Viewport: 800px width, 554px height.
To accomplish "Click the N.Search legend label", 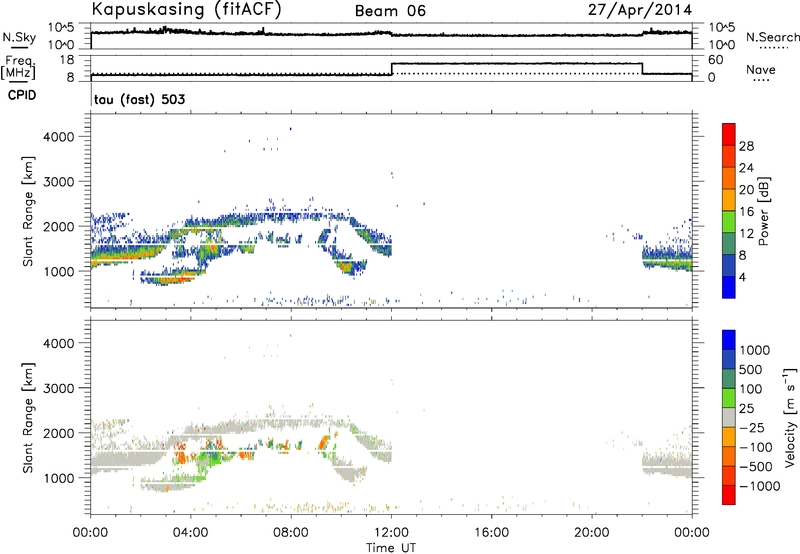I will coord(773,37).
